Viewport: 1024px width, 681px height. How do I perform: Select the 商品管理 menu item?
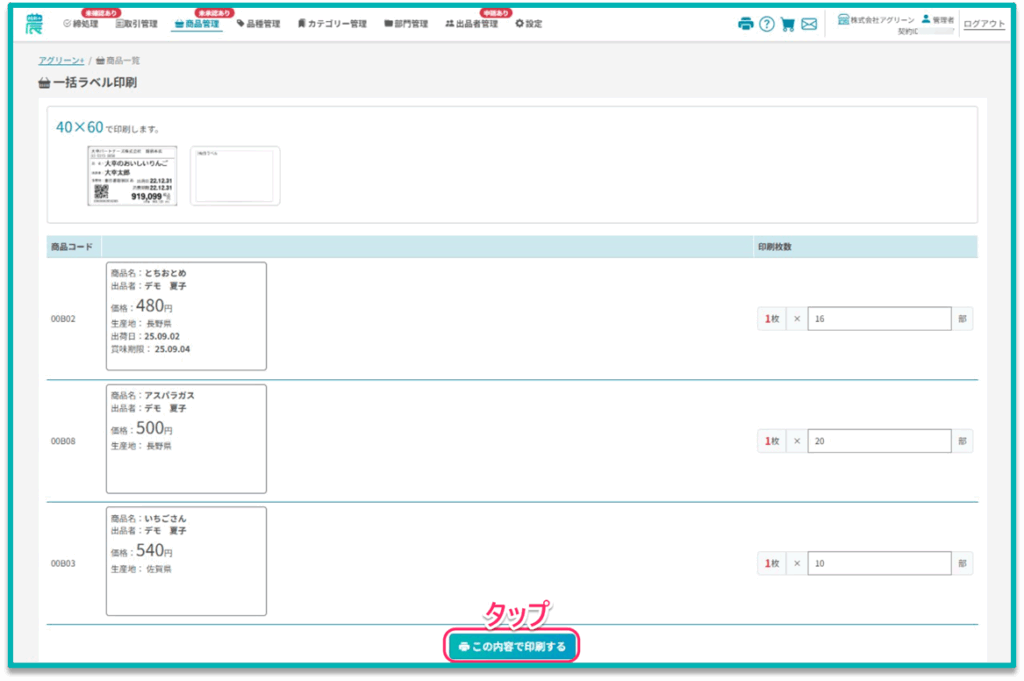coord(196,24)
